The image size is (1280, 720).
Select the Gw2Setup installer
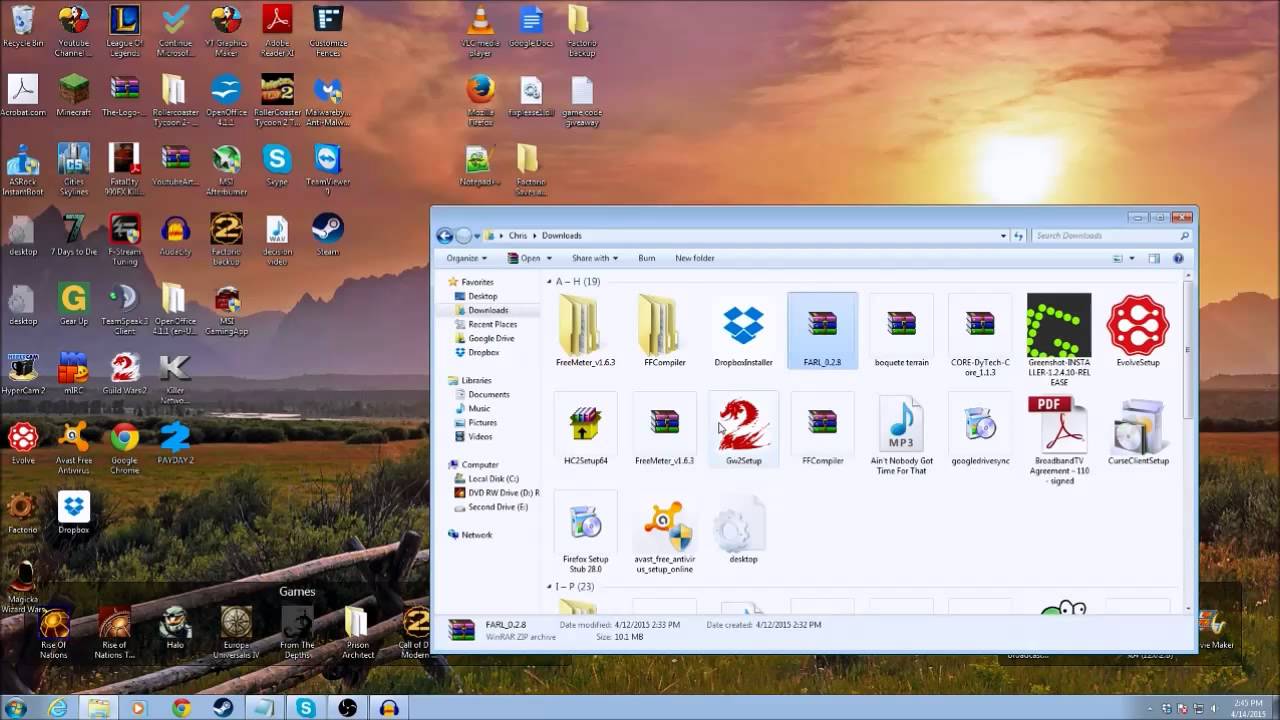tap(743, 430)
